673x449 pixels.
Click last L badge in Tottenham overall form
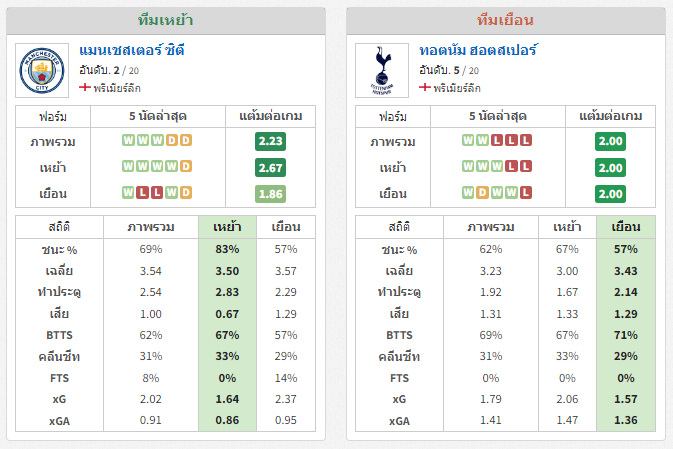(526, 140)
